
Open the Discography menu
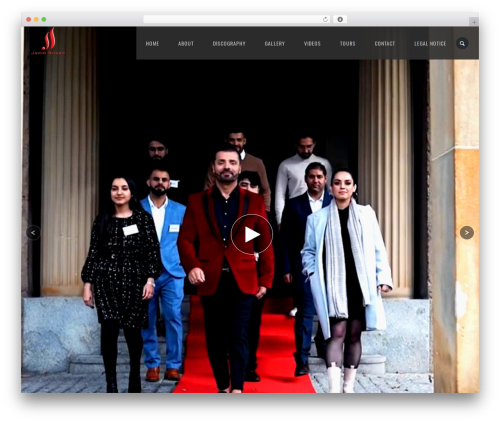(x=229, y=44)
